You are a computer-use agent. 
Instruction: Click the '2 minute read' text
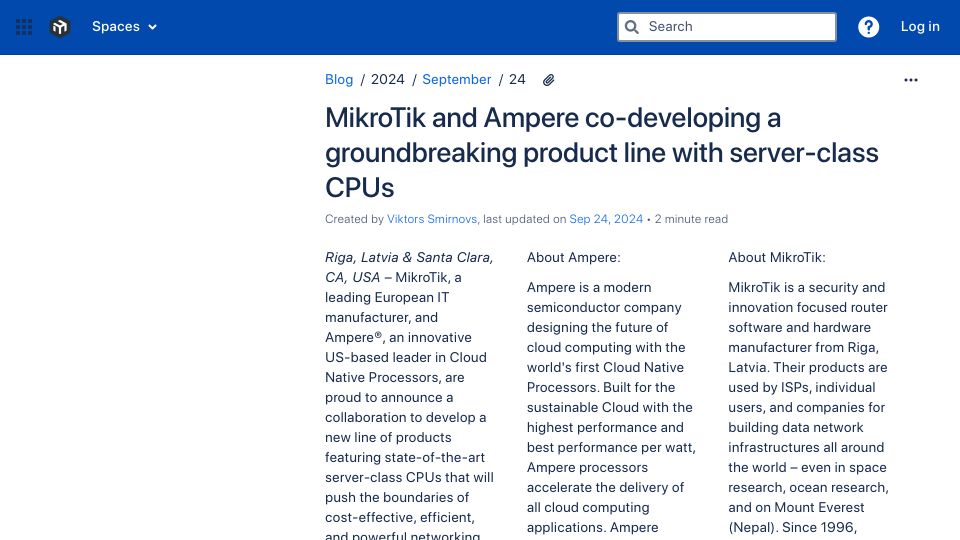[691, 219]
